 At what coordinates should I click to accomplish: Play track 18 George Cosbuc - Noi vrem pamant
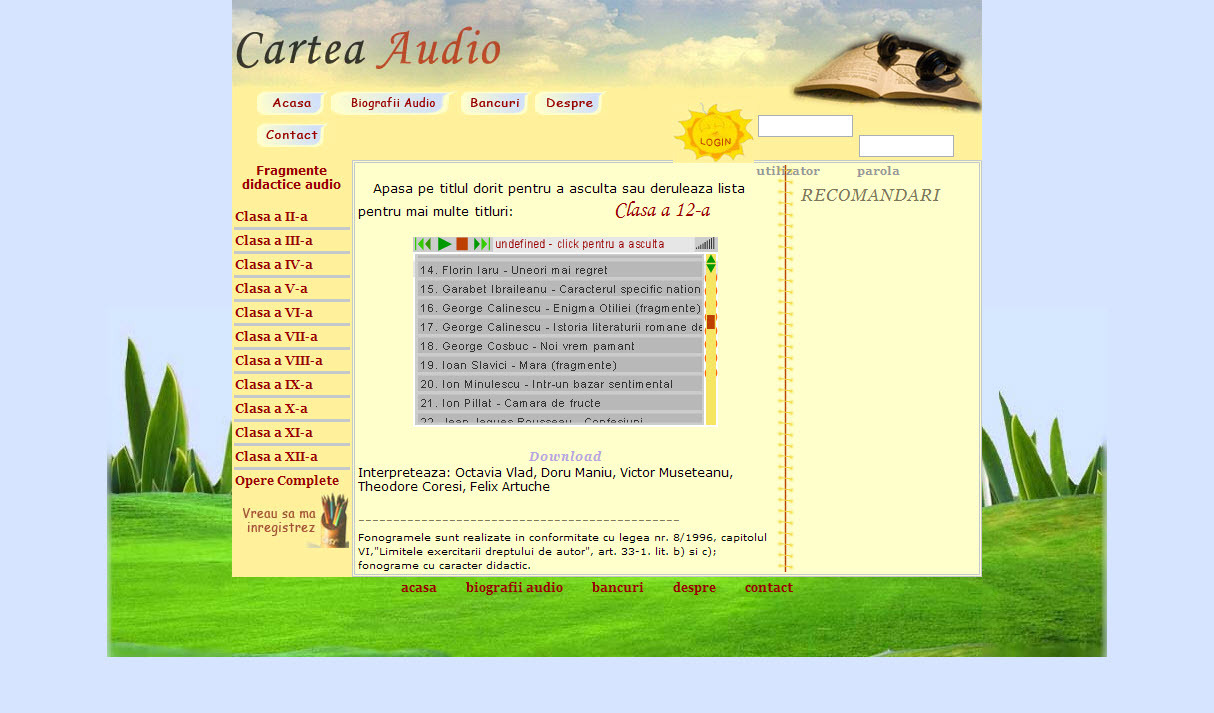[560, 346]
